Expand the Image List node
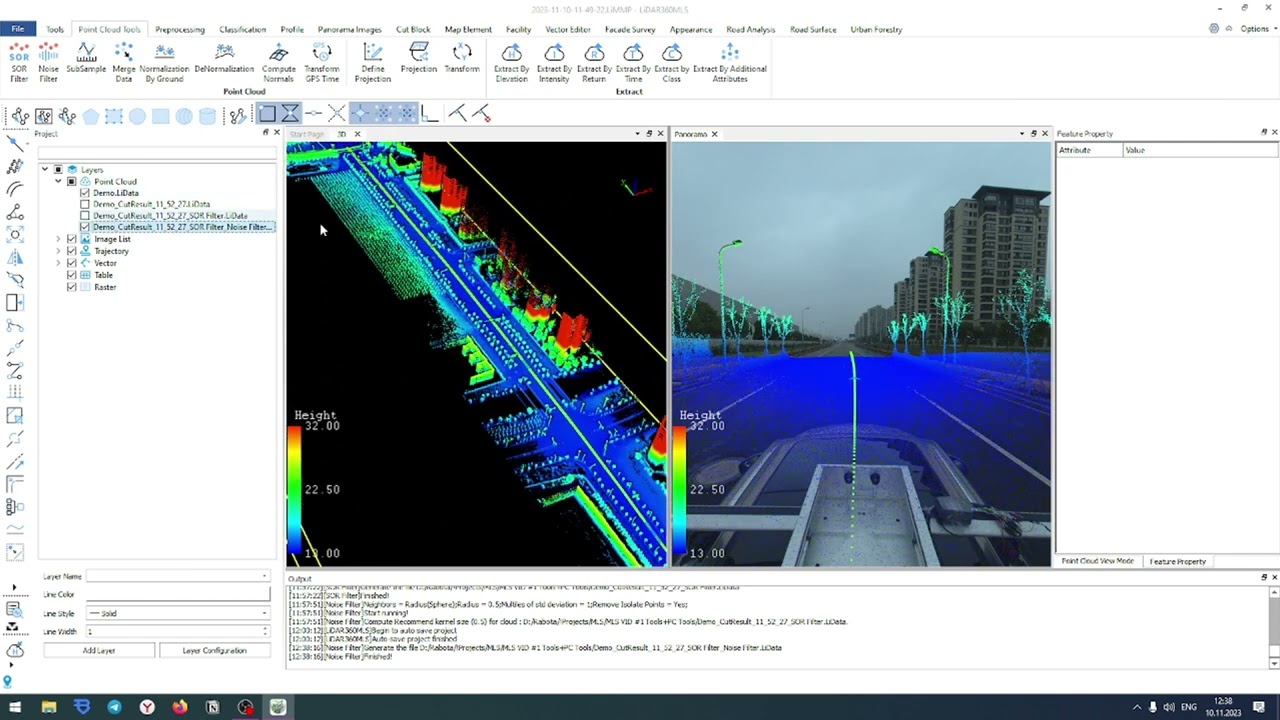This screenshot has height=720, width=1280. tap(58, 239)
